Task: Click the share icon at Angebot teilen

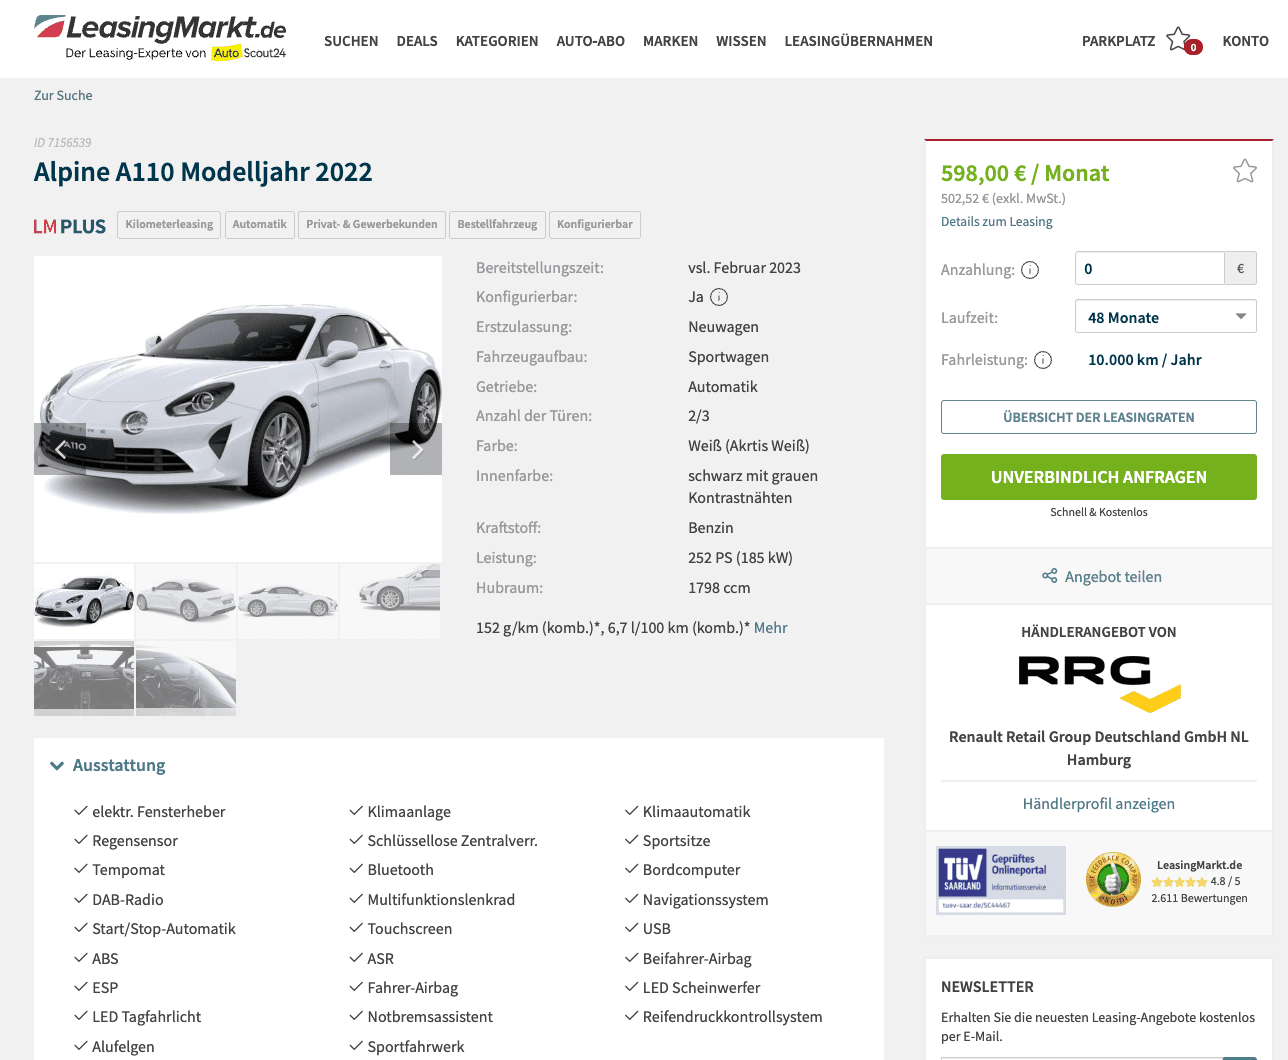Action: 1049,576
